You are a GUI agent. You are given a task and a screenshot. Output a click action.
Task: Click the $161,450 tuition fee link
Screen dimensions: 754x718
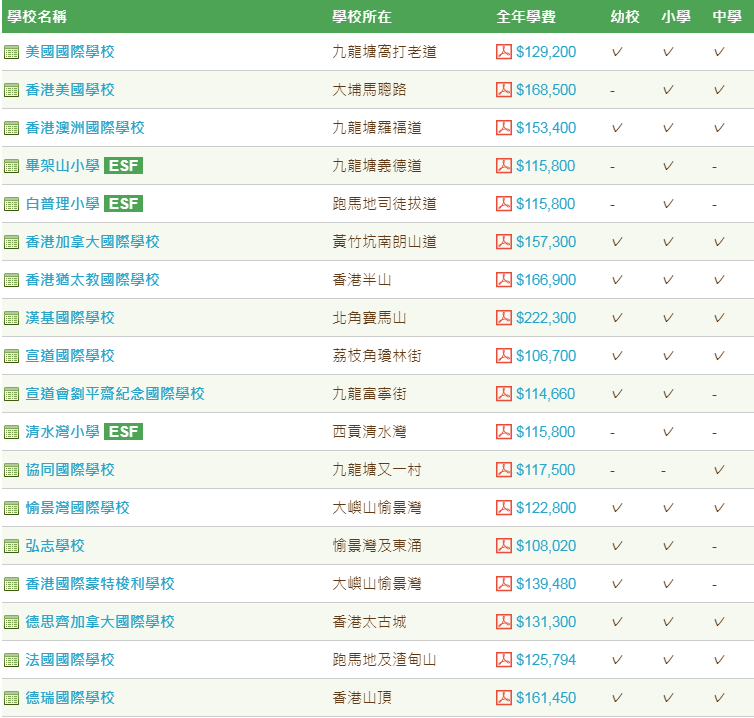pos(546,697)
